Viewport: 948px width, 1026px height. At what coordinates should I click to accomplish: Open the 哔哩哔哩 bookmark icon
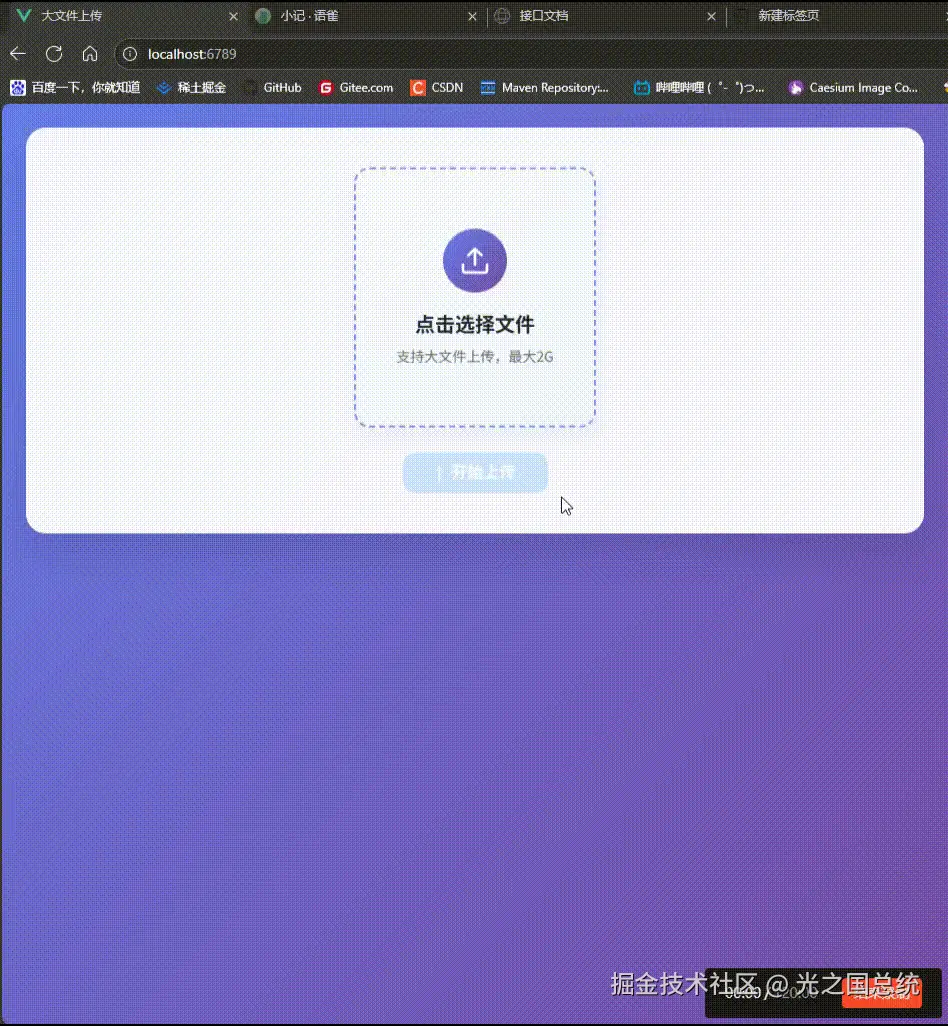[641, 88]
